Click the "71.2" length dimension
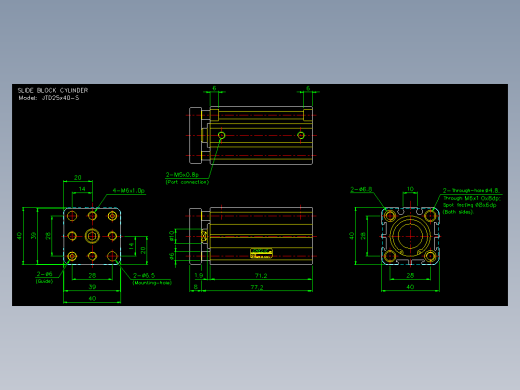This screenshot has width=520, height=390. click(x=261, y=276)
